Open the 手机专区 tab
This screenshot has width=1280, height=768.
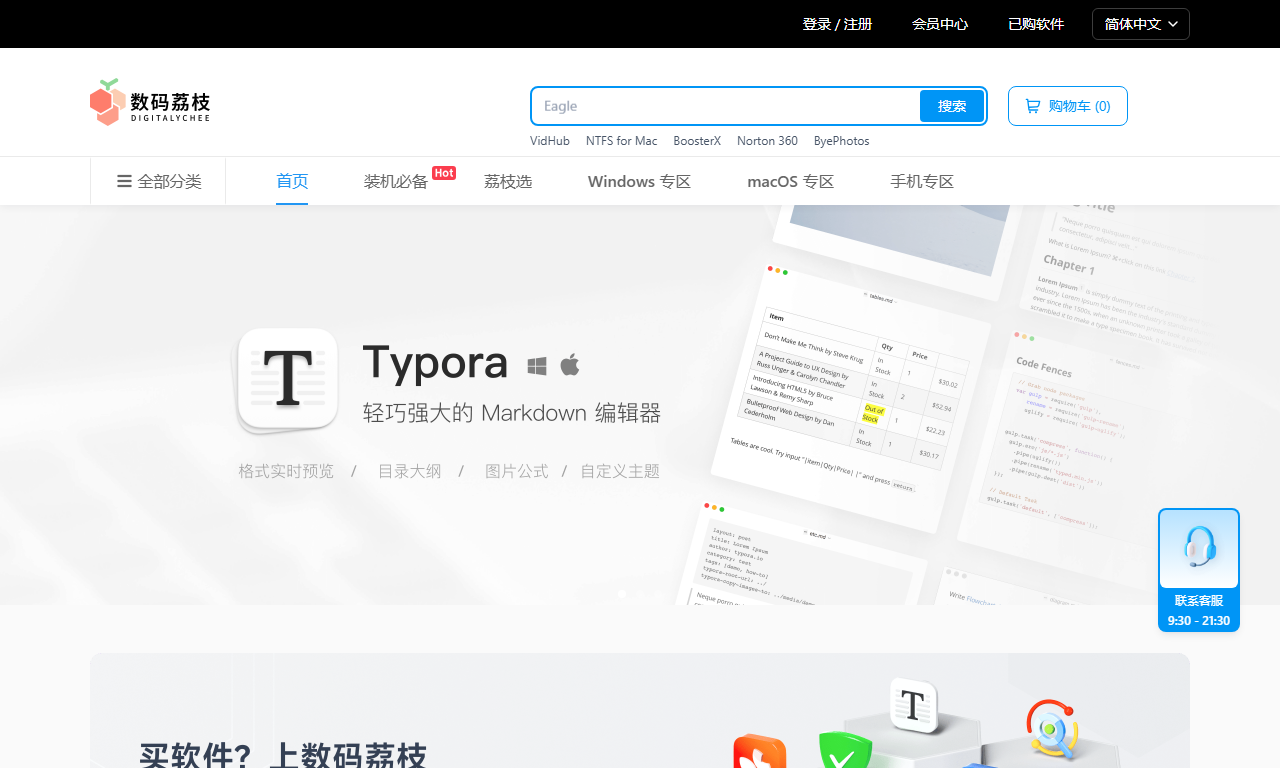pos(922,181)
